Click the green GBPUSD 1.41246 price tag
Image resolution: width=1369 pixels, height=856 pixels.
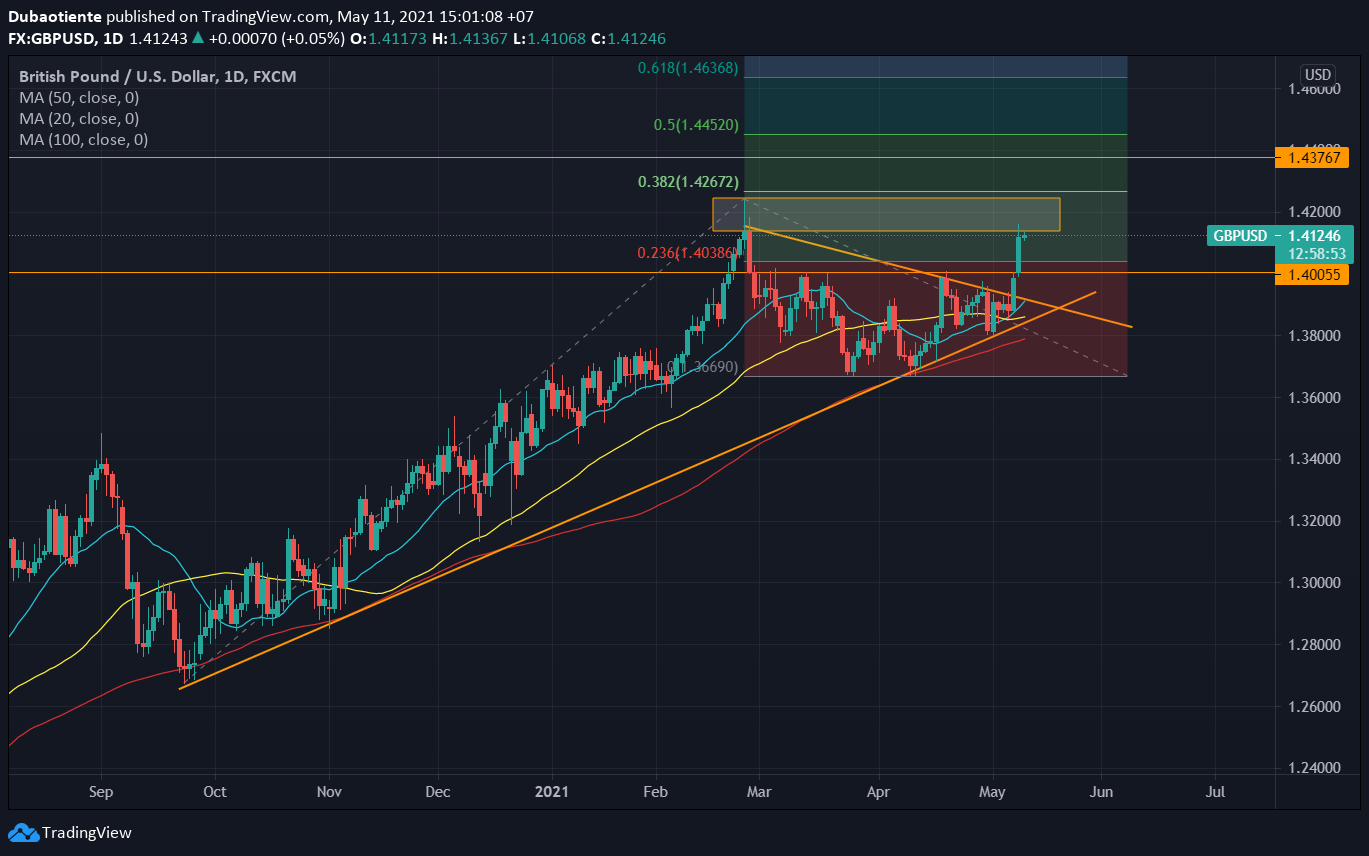(x=1278, y=236)
